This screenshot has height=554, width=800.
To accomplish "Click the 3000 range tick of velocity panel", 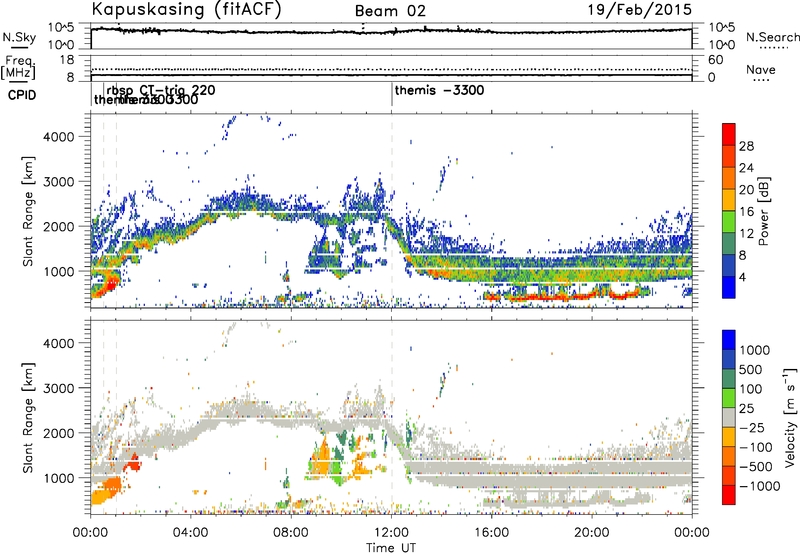I will [x=58, y=388].
